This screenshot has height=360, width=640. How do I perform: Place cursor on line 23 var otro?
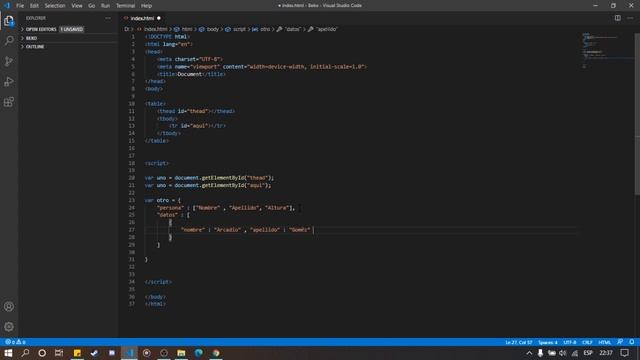click(162, 200)
